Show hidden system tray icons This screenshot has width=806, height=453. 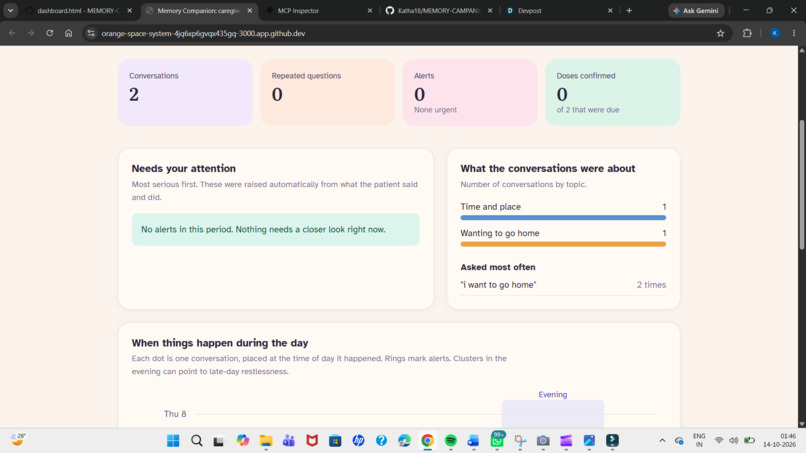coord(662,441)
